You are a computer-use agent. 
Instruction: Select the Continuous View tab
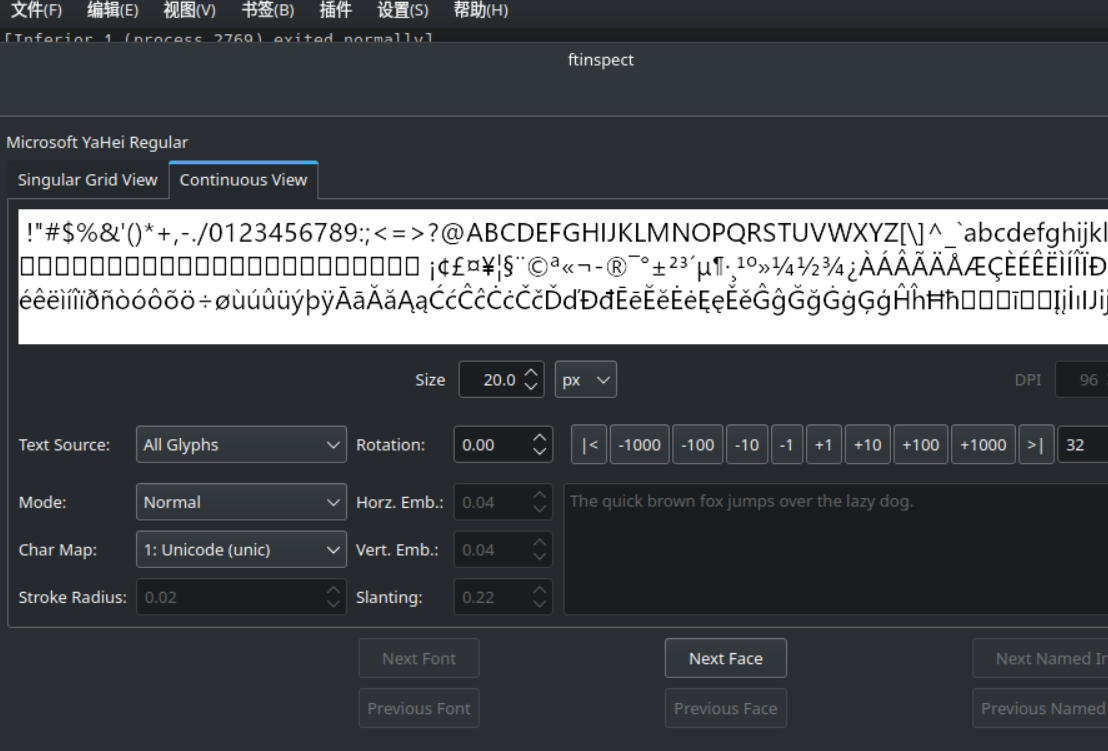[x=243, y=180]
